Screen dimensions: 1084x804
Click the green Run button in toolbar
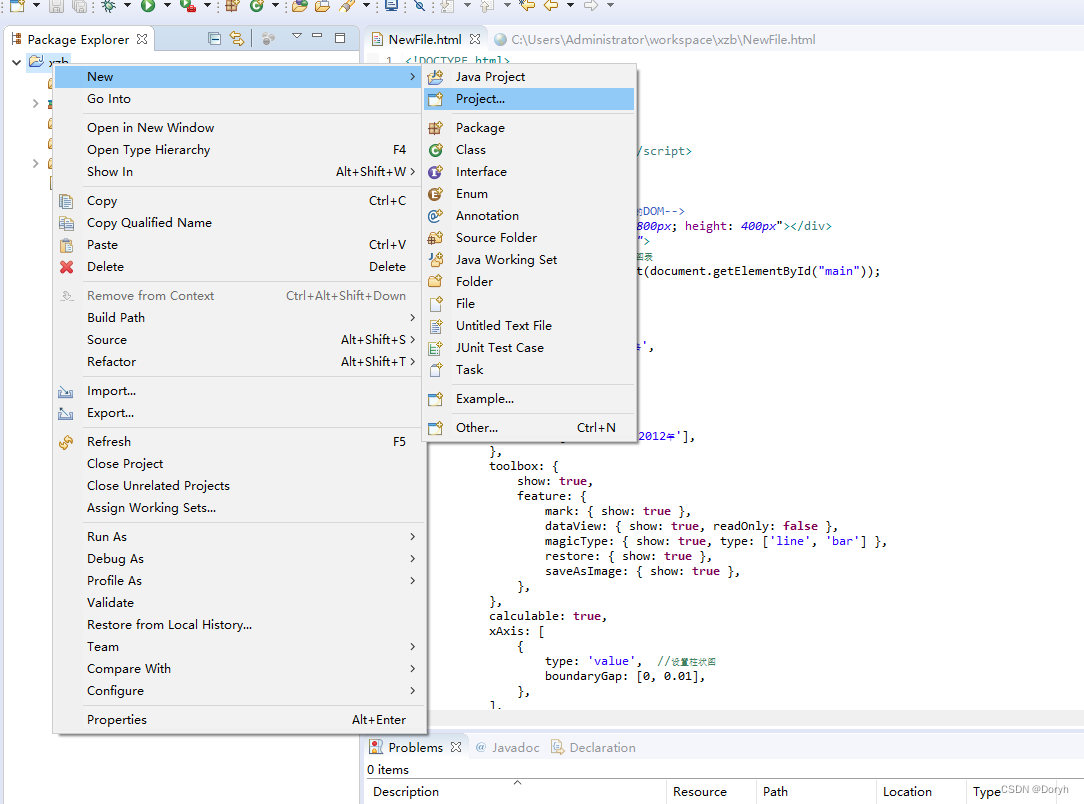click(x=148, y=6)
